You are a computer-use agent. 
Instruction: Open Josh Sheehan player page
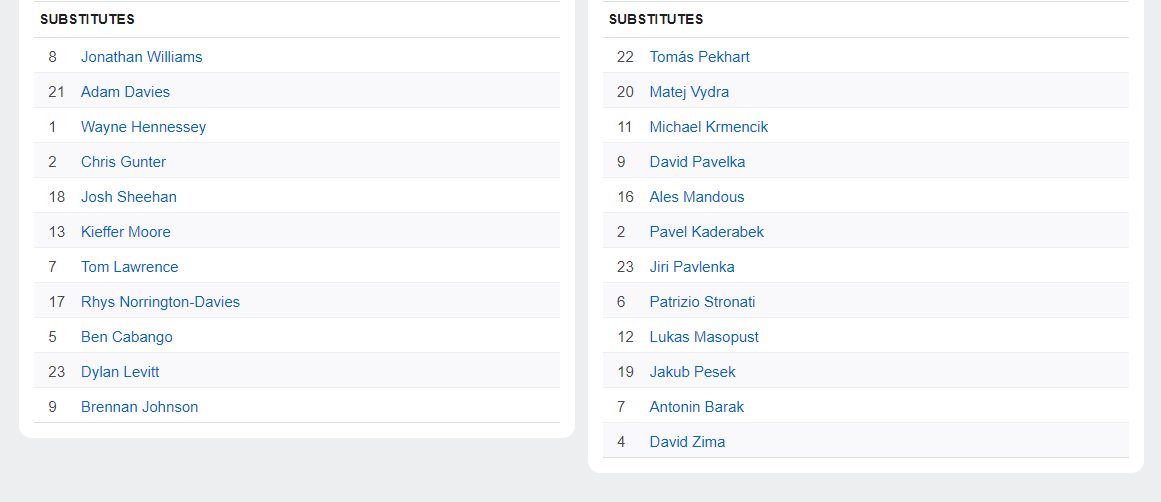pos(128,197)
